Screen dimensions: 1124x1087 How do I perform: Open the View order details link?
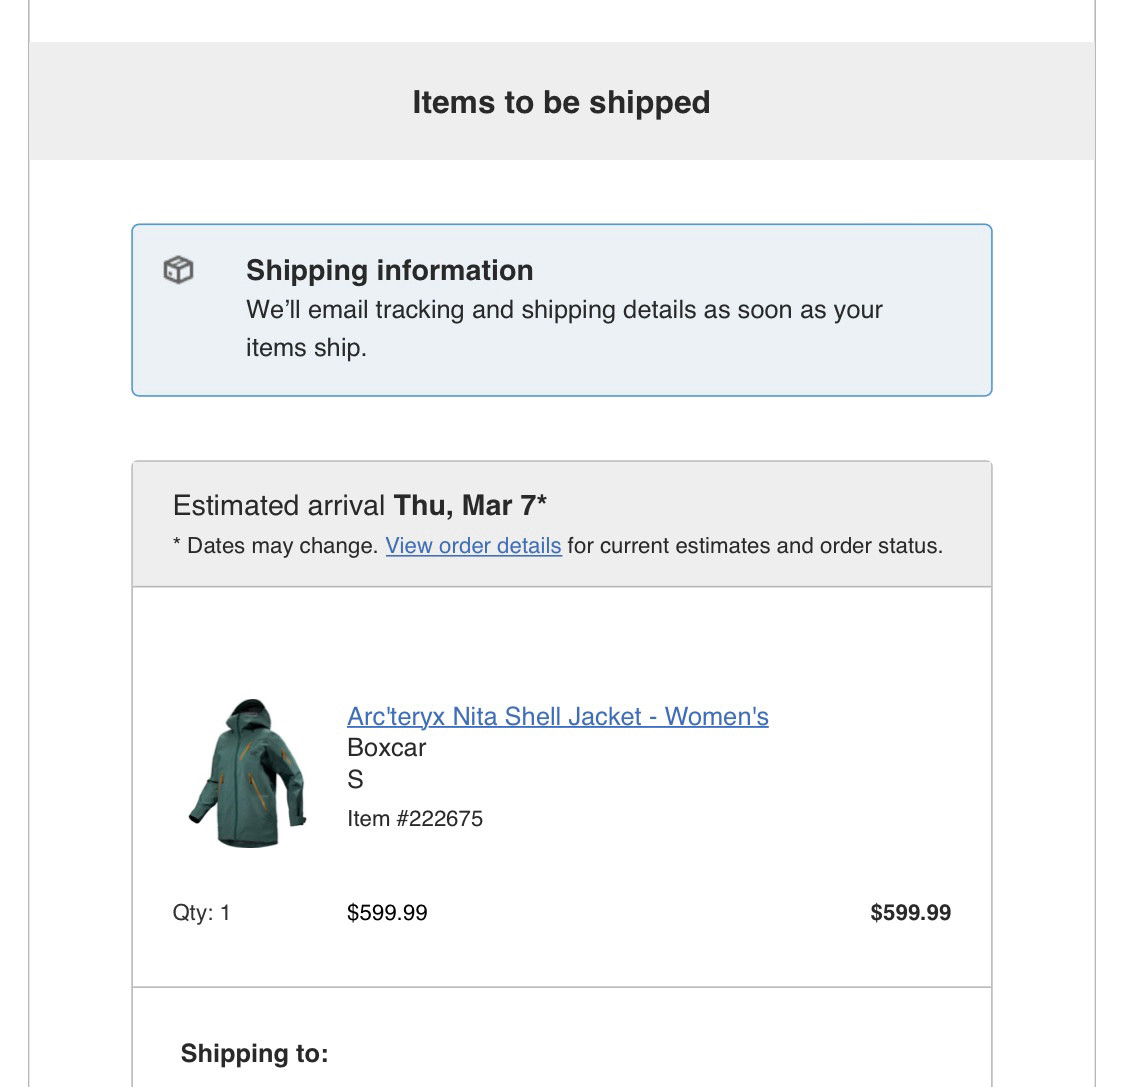coord(473,546)
